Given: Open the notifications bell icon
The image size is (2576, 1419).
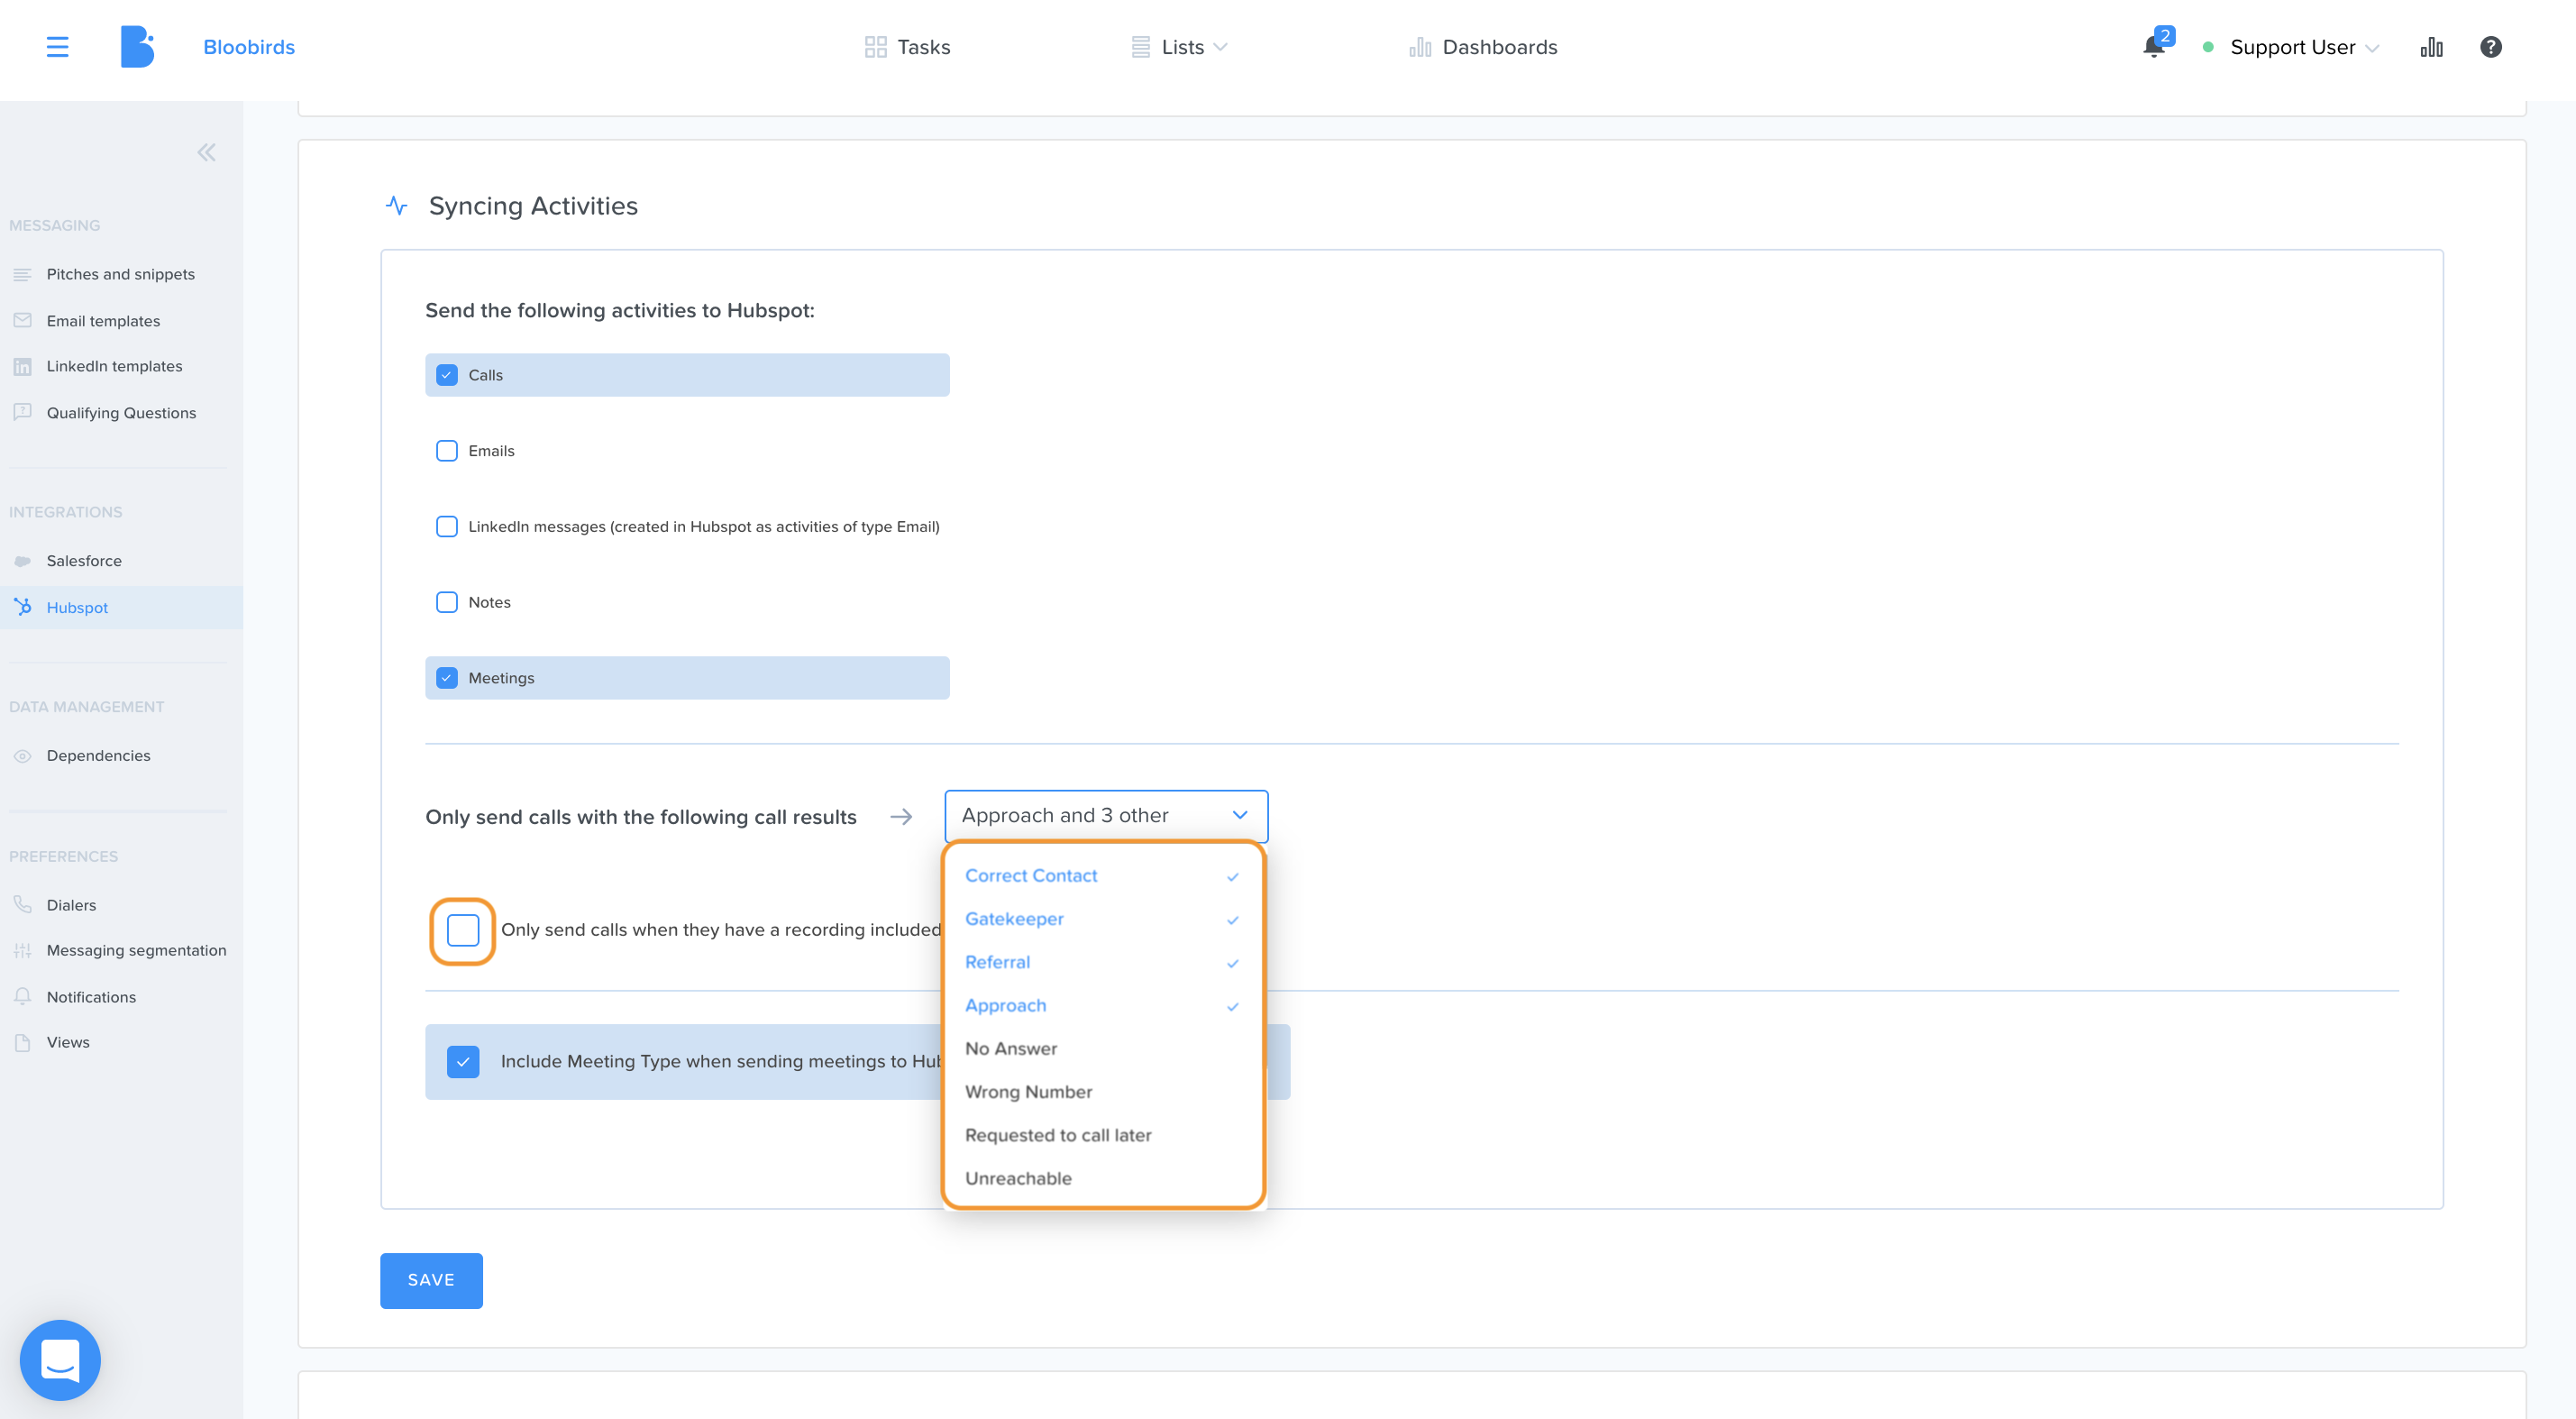Looking at the screenshot, I should click(x=2154, y=47).
